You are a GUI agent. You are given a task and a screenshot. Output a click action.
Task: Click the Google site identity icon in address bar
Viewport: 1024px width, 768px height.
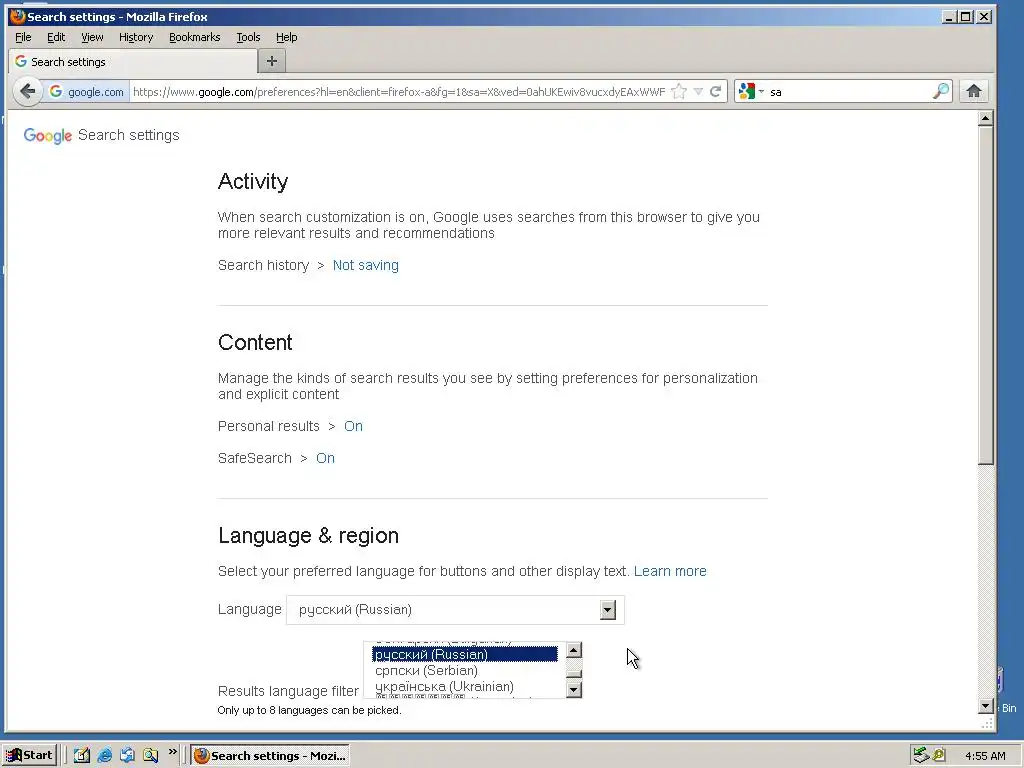point(56,91)
